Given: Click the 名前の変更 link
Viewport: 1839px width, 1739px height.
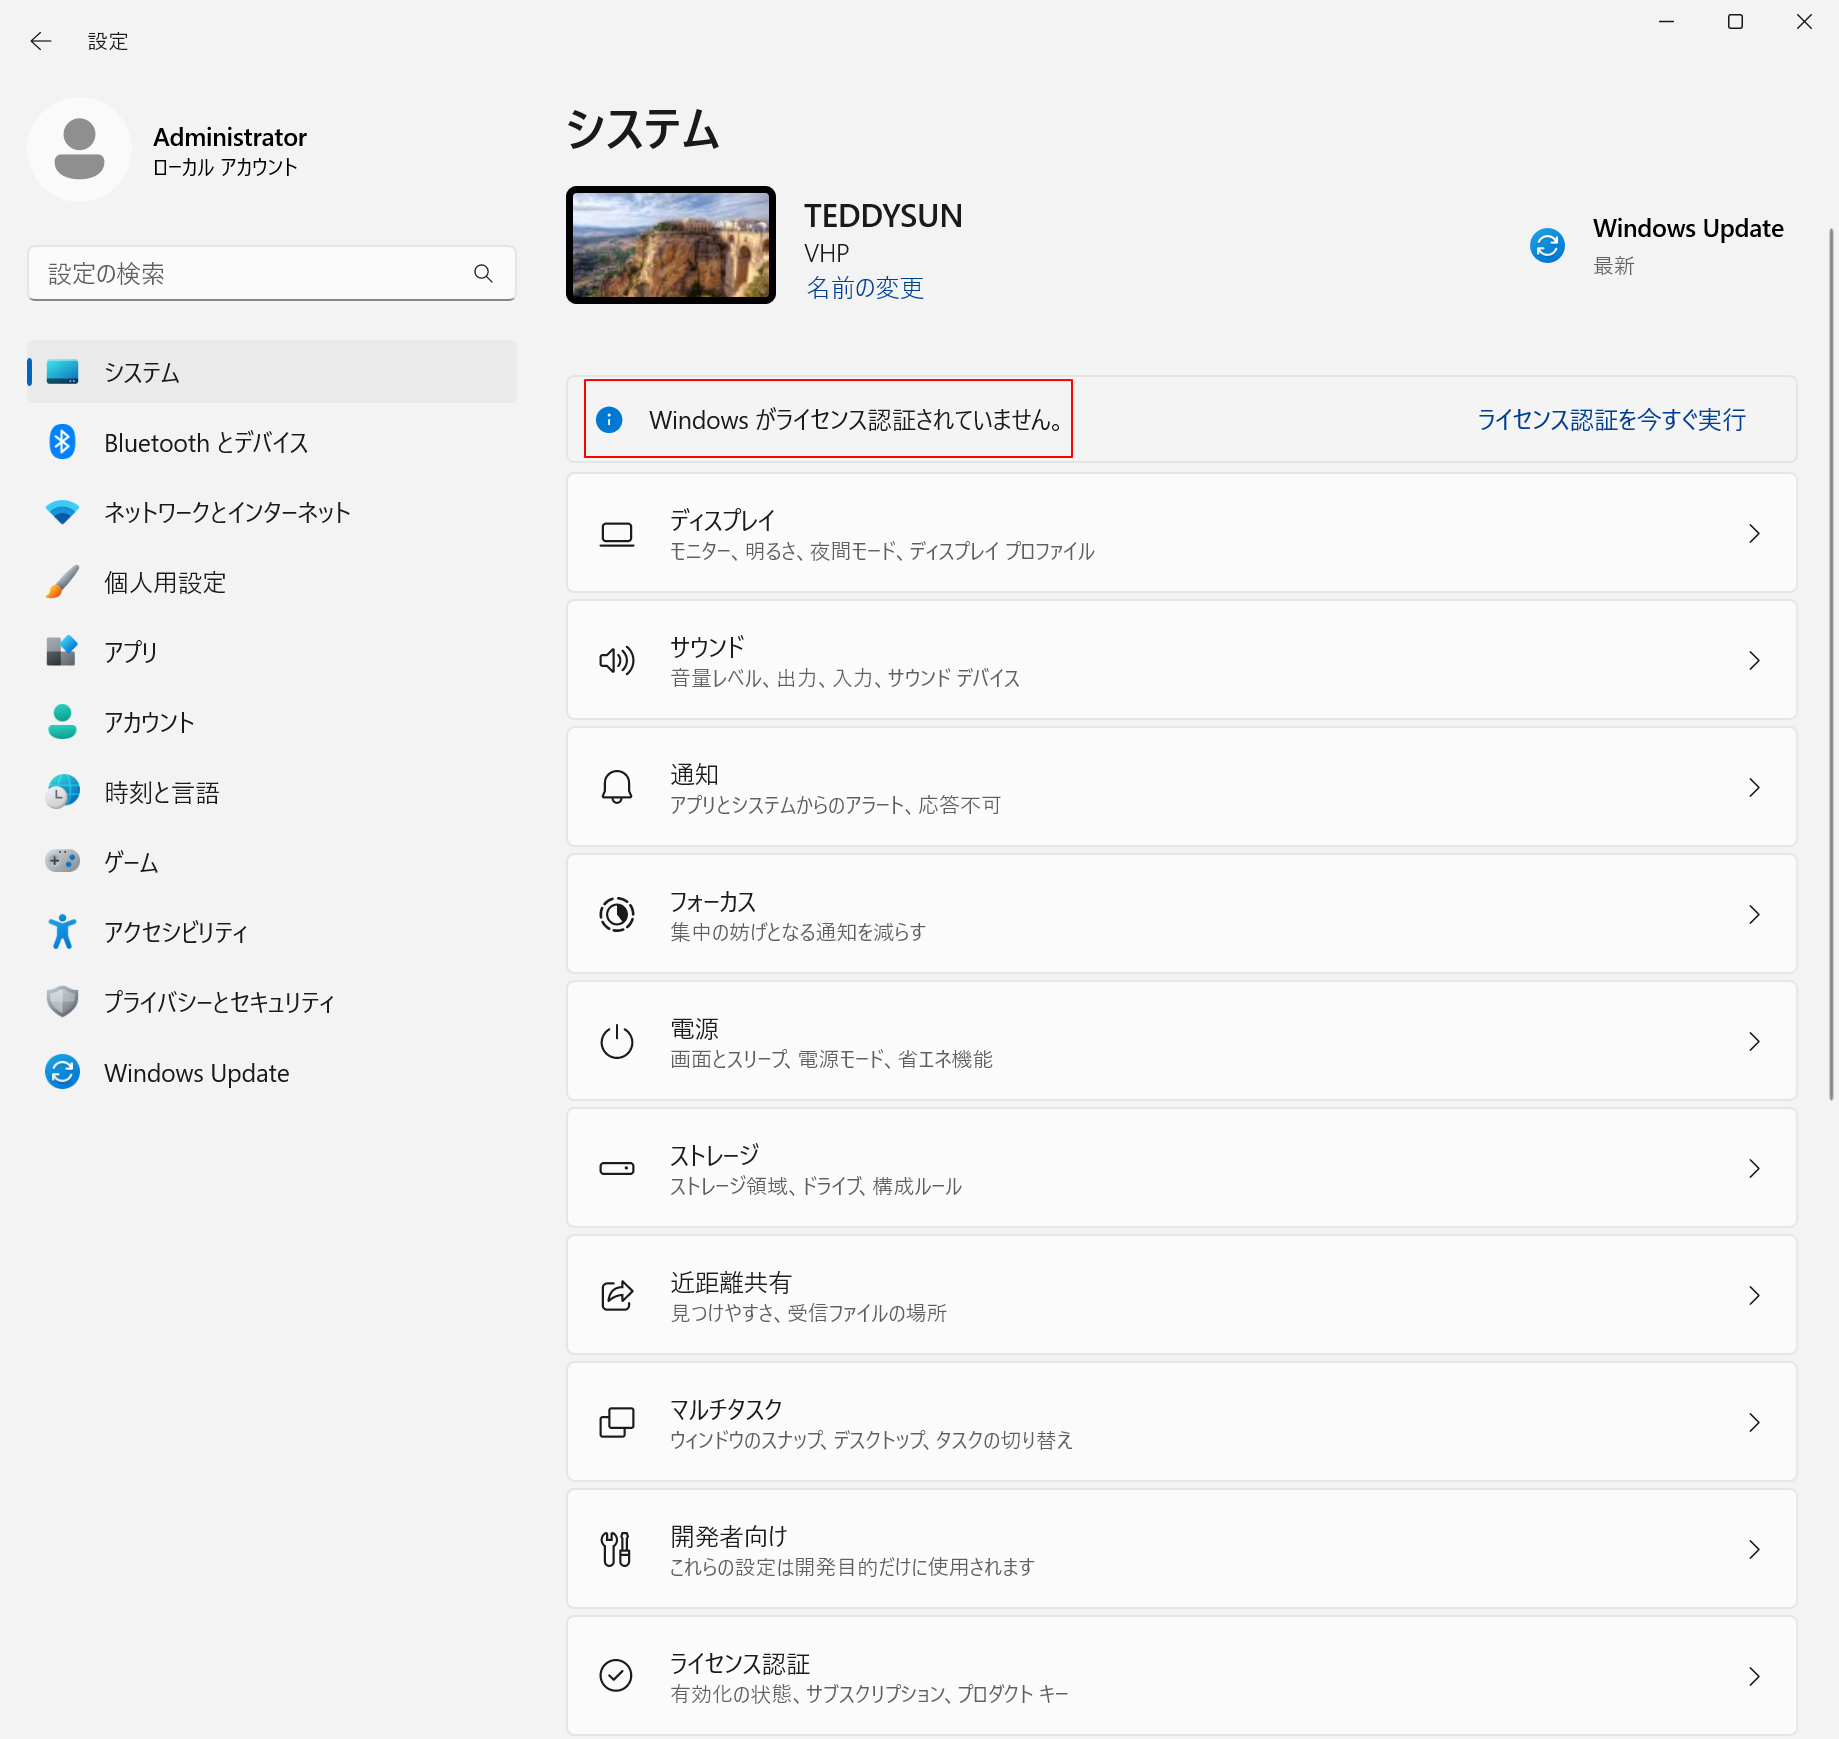Looking at the screenshot, I should pos(865,288).
